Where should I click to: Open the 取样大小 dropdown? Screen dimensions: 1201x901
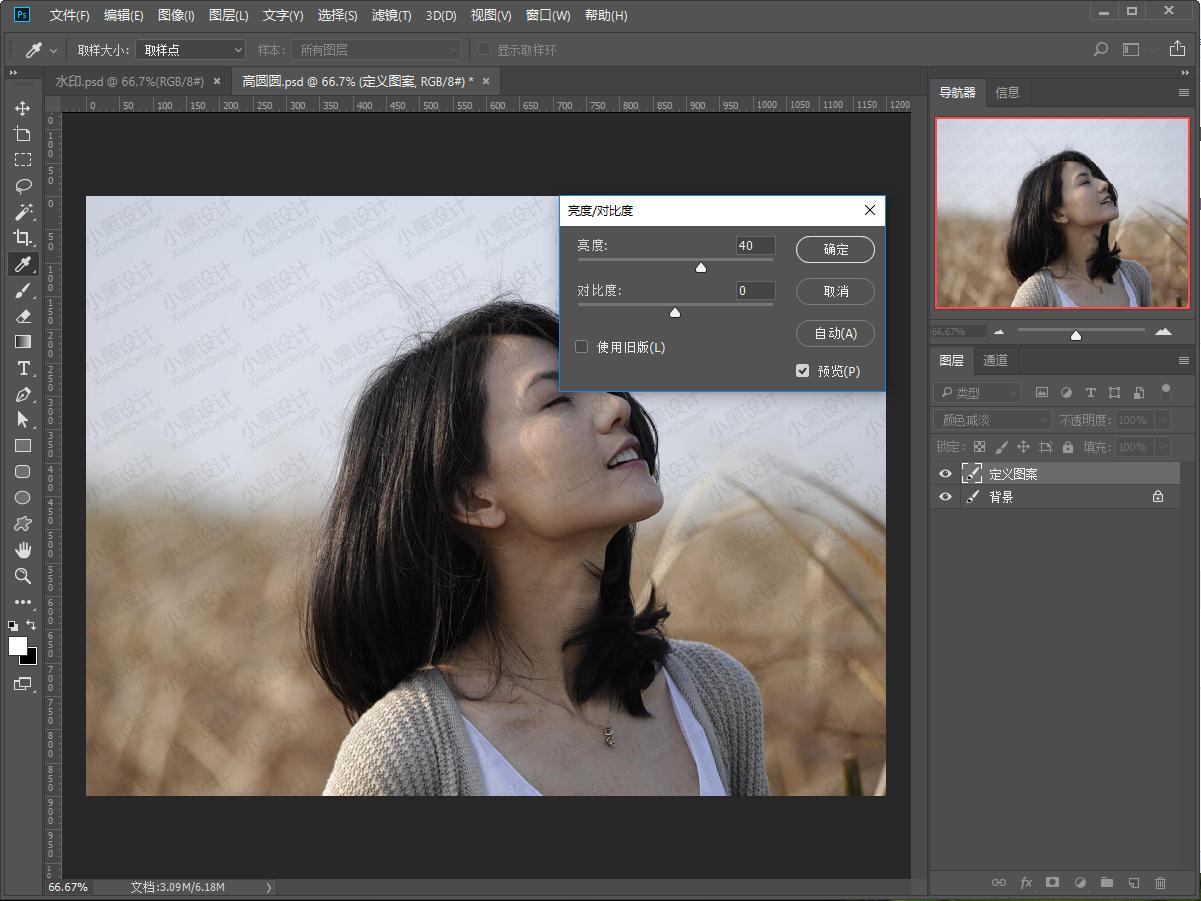point(190,50)
